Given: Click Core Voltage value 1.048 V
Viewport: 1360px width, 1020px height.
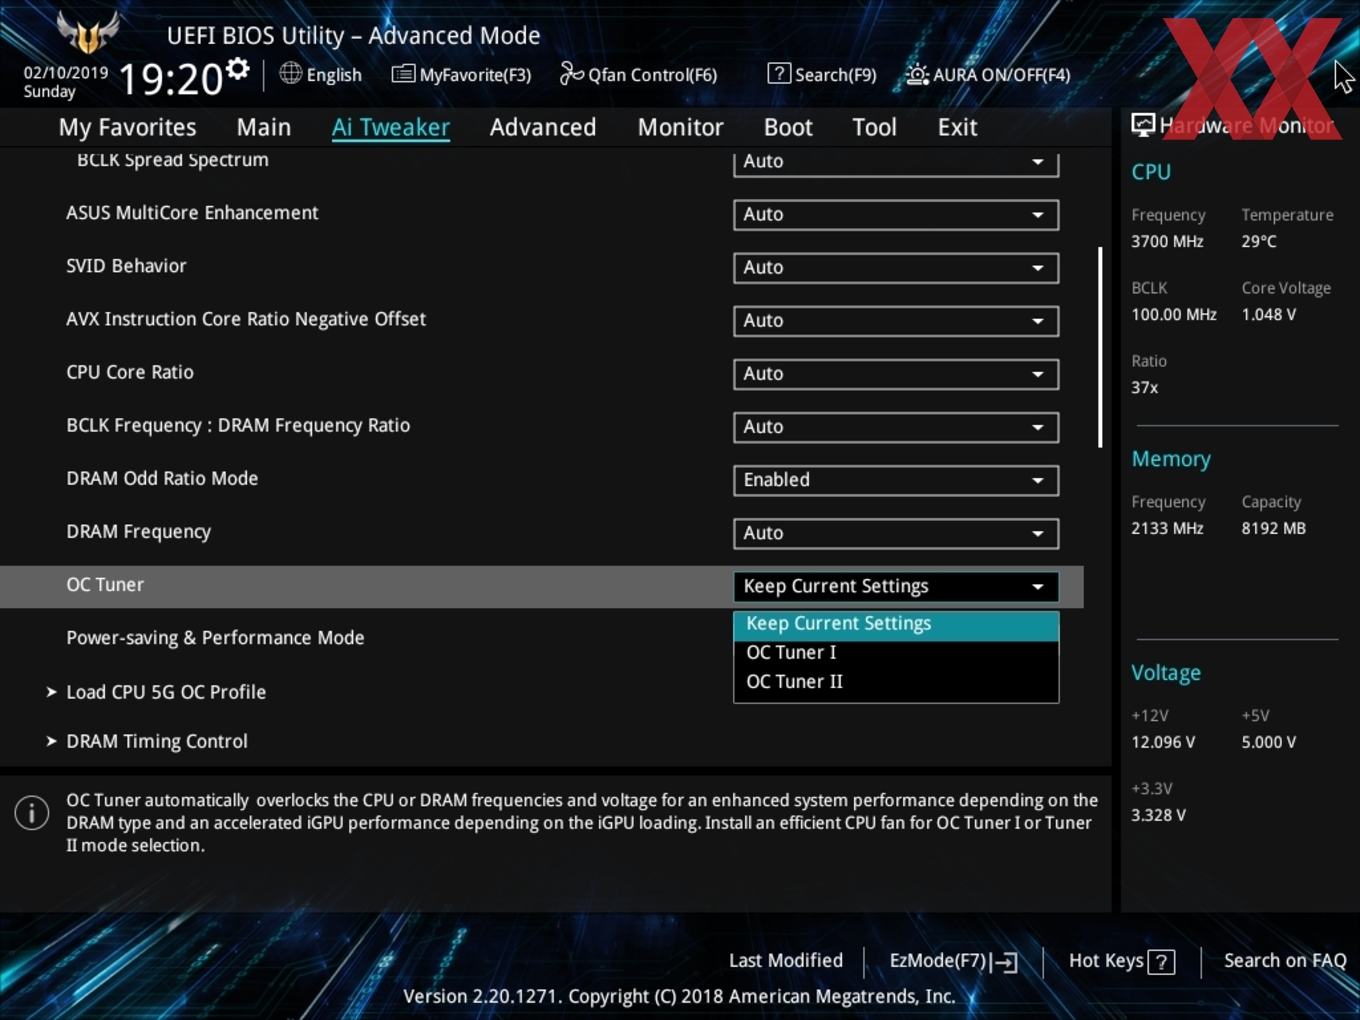Looking at the screenshot, I should coord(1269,314).
